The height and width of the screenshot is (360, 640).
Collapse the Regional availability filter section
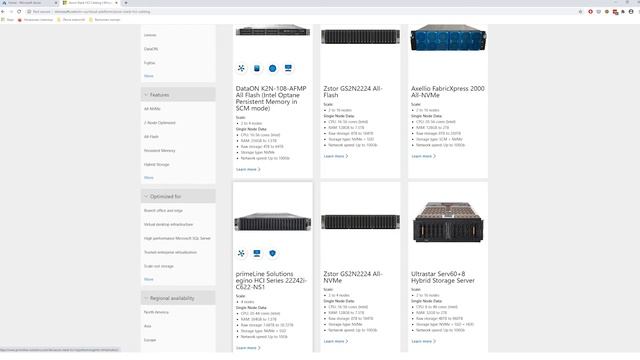click(x=178, y=298)
